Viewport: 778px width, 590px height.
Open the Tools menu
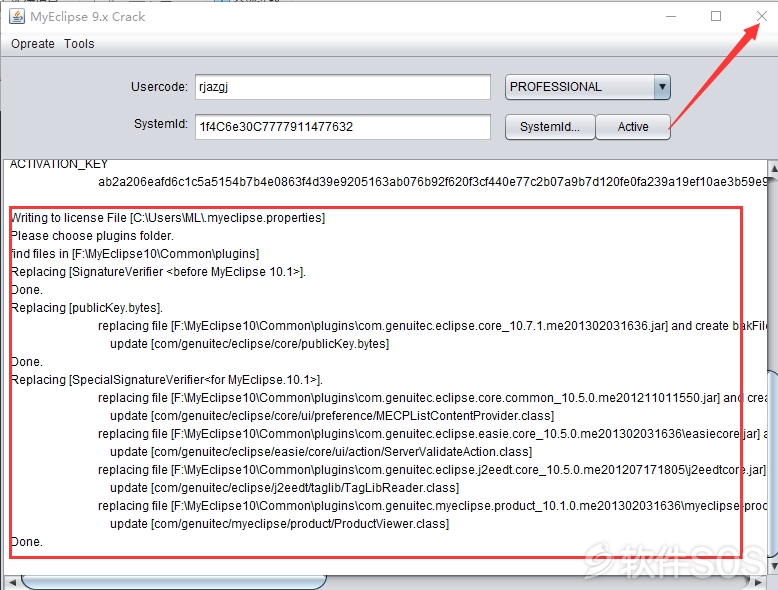(79, 44)
